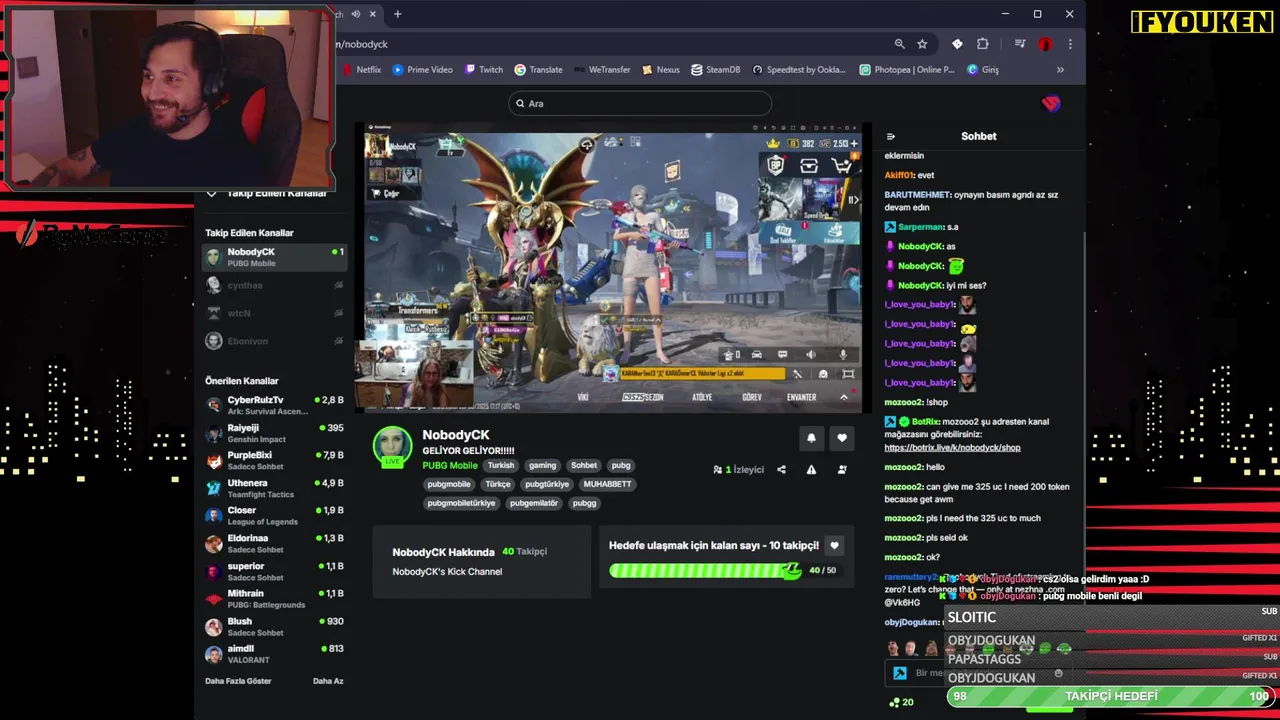Open the offline cynthaa channel

[274, 286]
